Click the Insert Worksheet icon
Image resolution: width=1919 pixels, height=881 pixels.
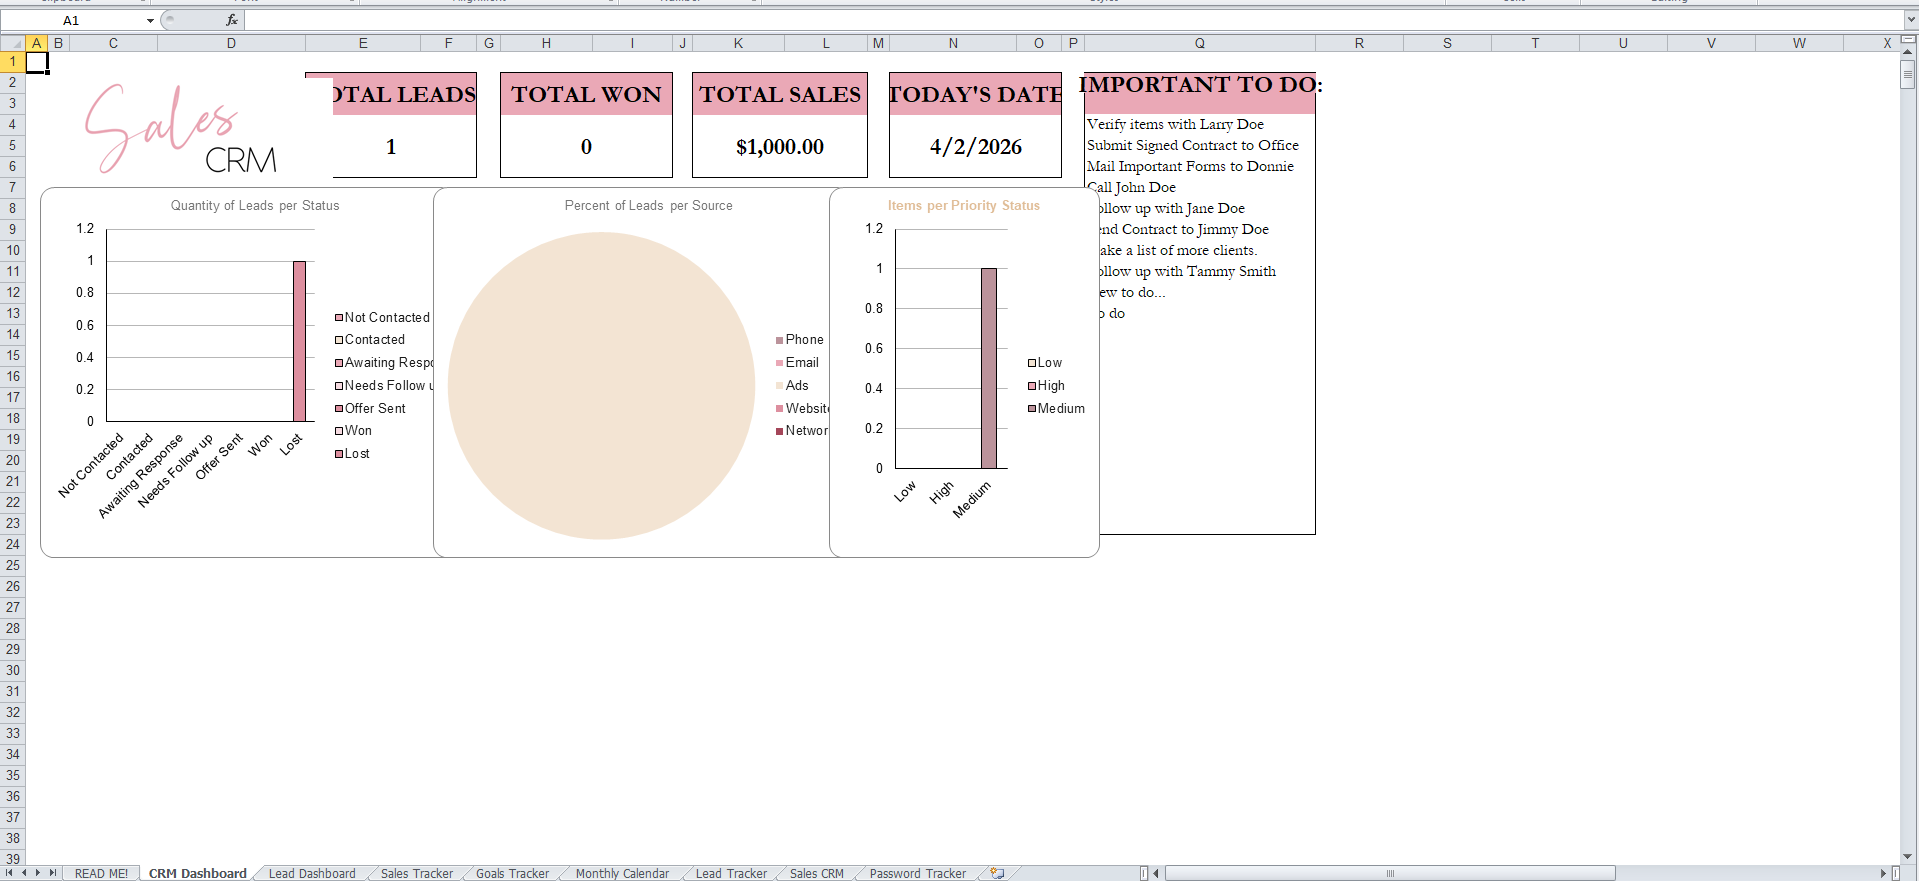click(997, 873)
